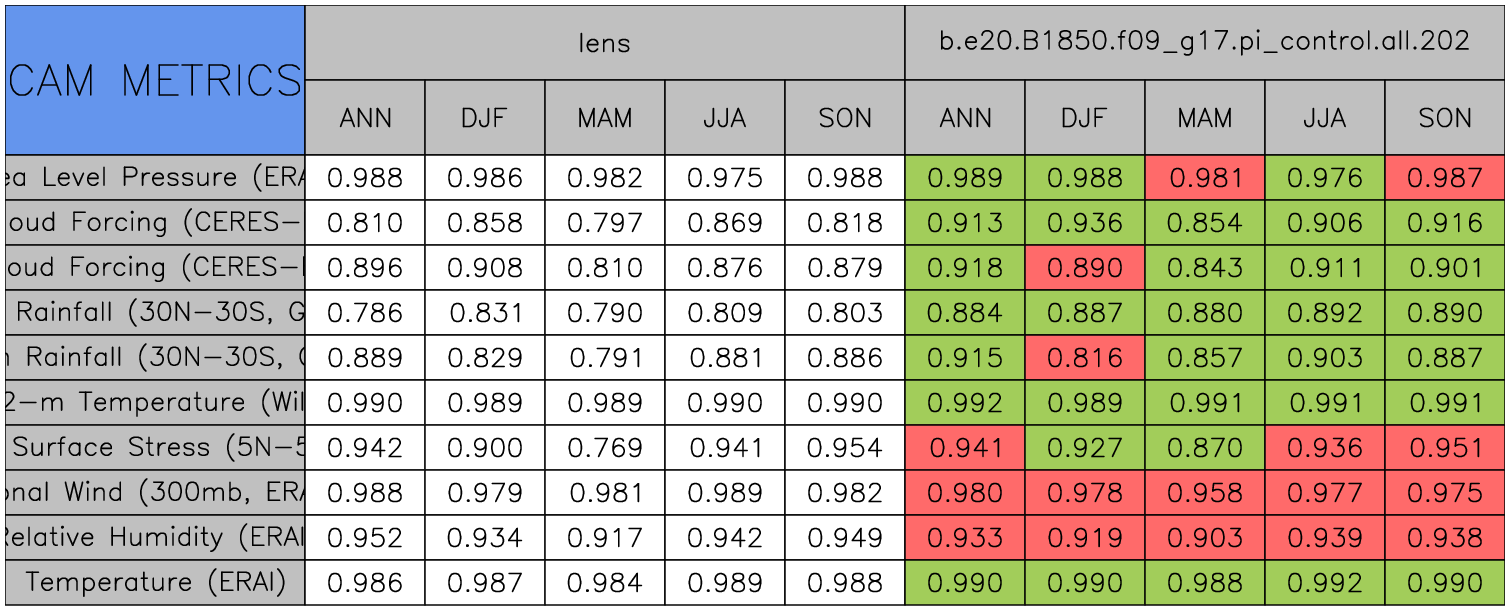Select the green 0.884 cell
Viewport: 1510px width, 611px height.
[965, 313]
